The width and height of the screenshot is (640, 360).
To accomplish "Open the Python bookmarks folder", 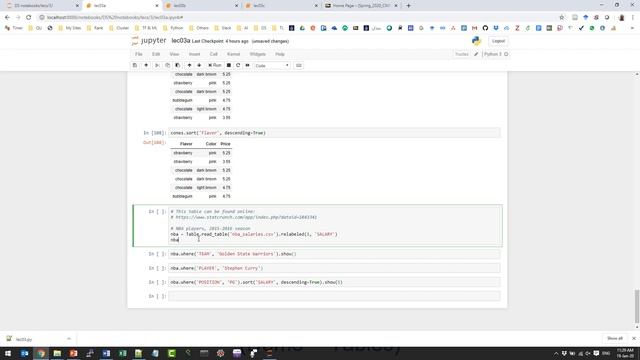I will coord(173,28).
